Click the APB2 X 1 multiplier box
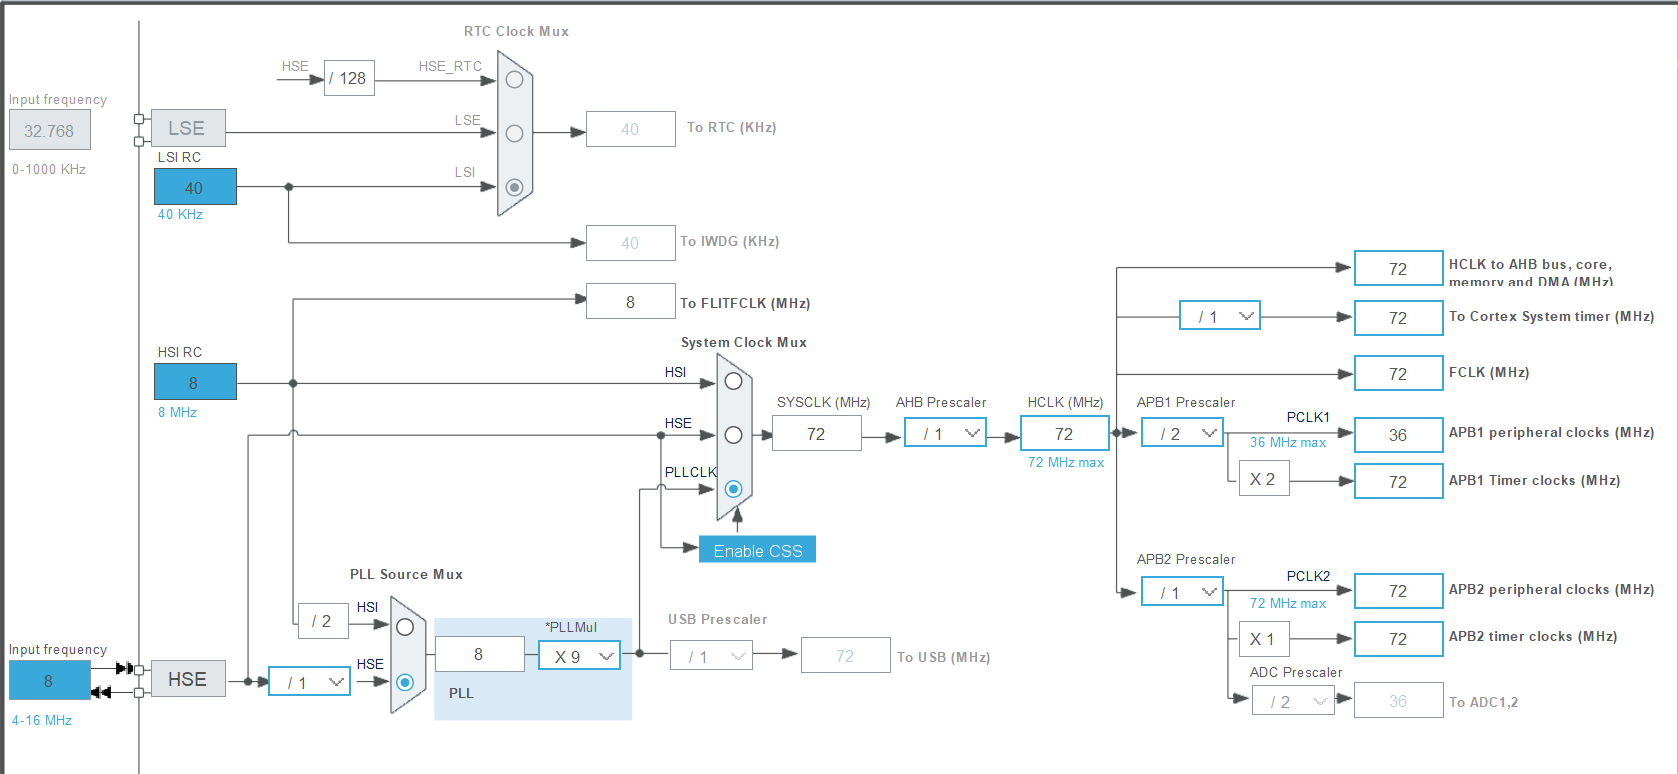The width and height of the screenshot is (1678, 774). point(1264,639)
